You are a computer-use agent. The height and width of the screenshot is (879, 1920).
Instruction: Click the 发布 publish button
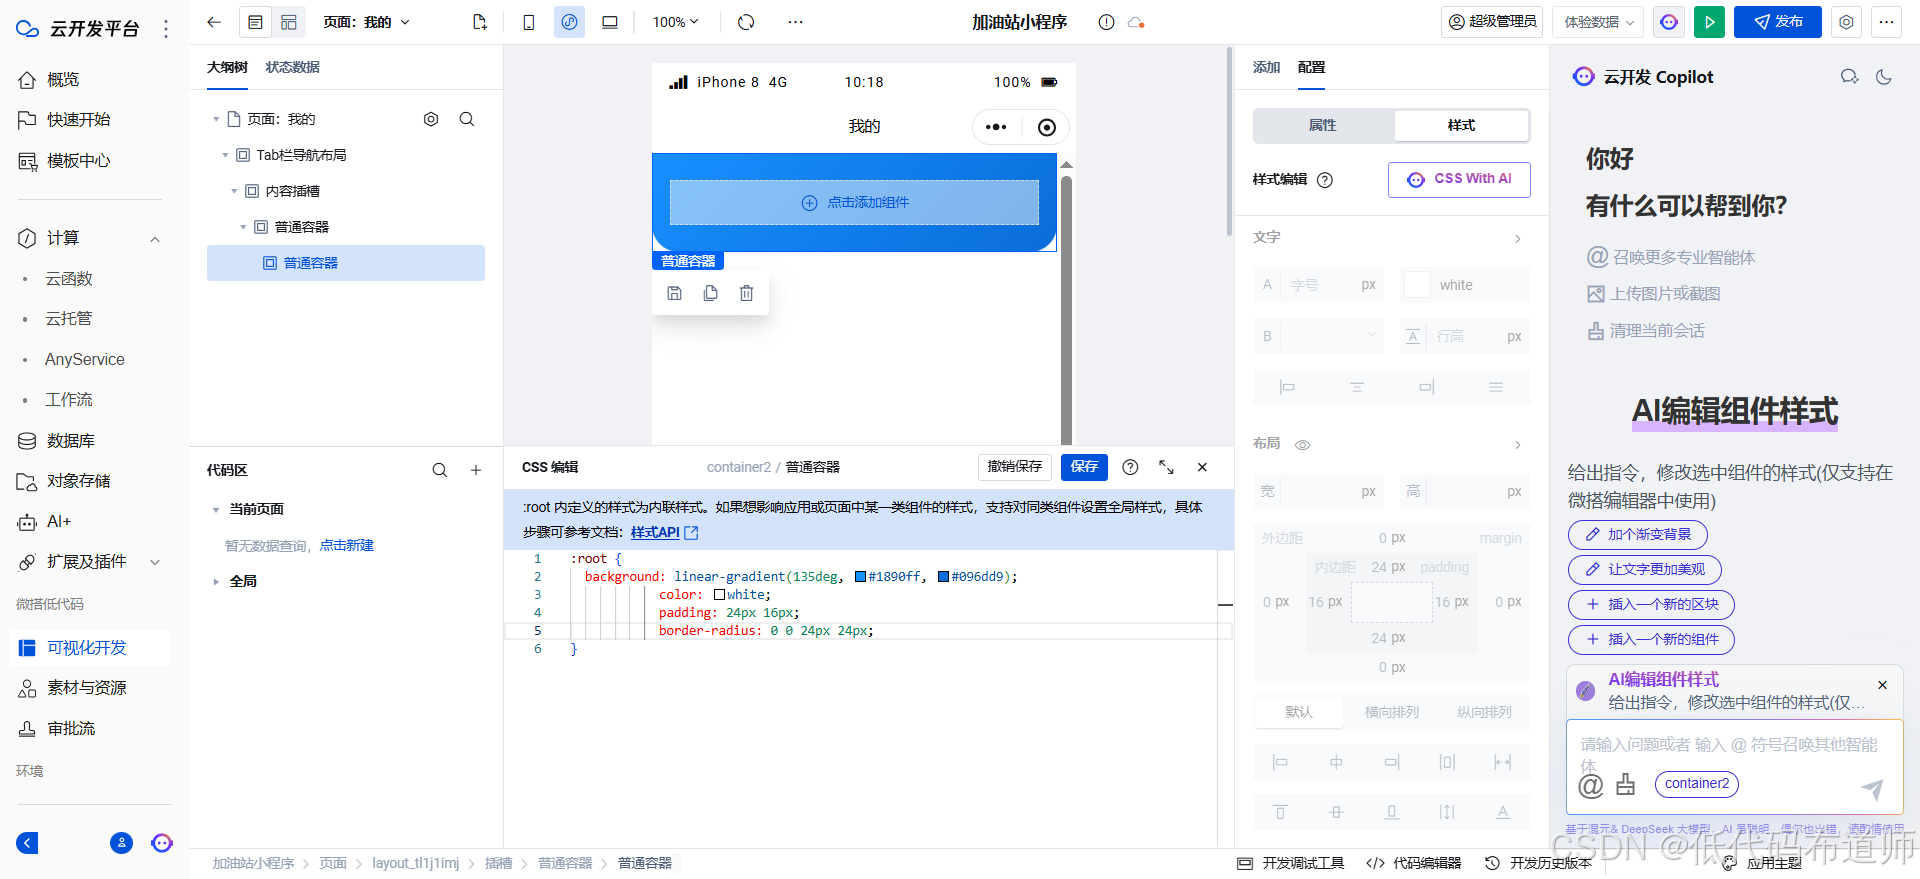[x=1778, y=22]
